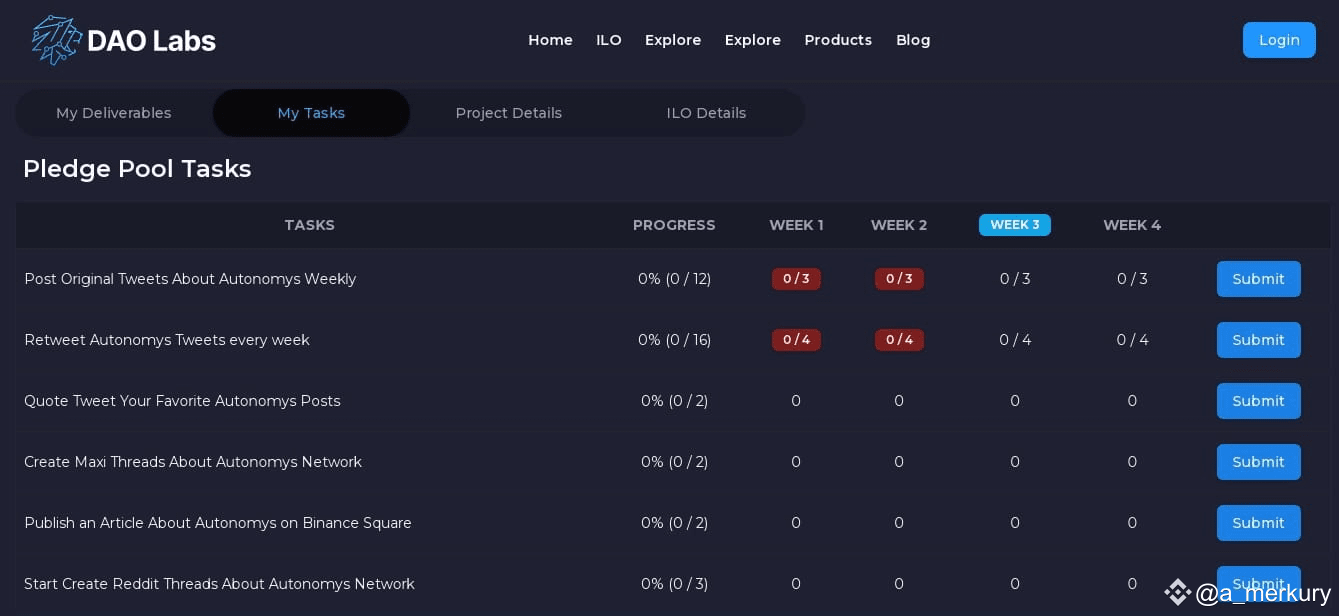Open the Project Details tab
This screenshot has height=616, width=1339.
click(508, 113)
